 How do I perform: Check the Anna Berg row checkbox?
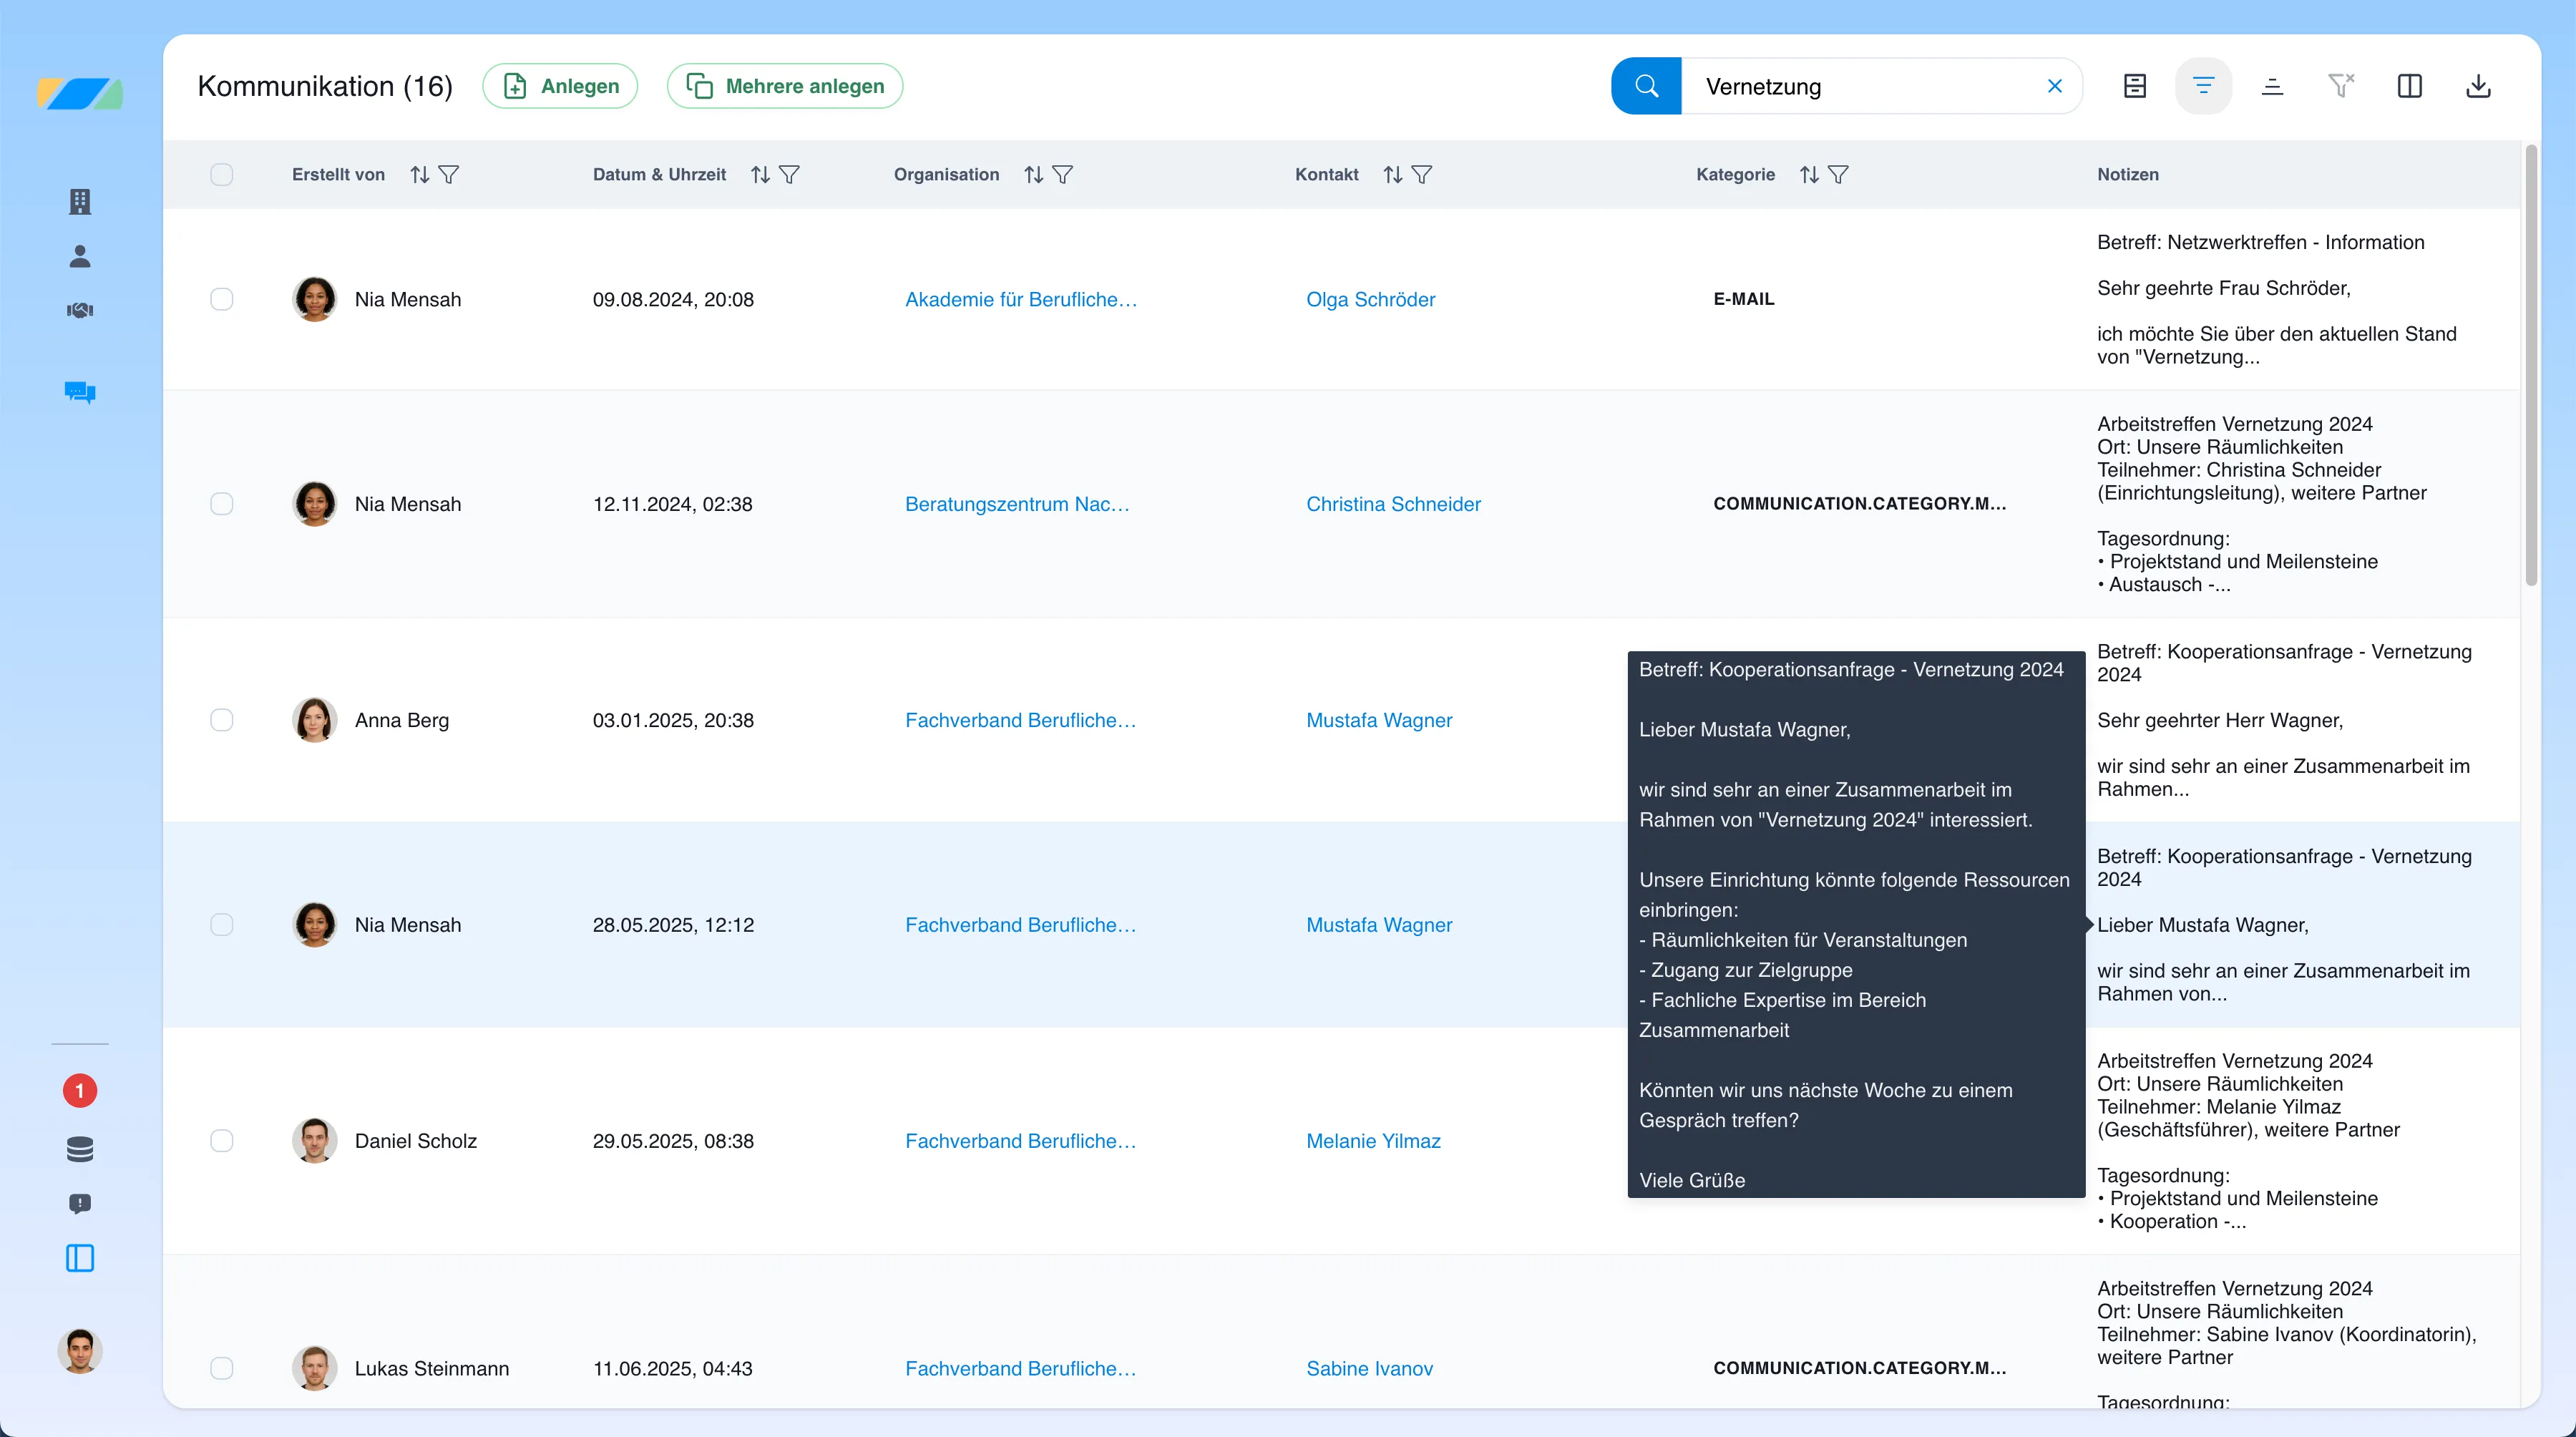222,720
